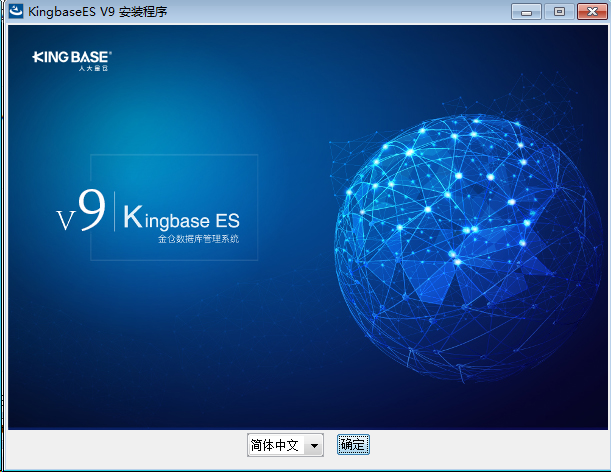
Task: Click the large K in Kingbase ES
Action: tap(133, 215)
